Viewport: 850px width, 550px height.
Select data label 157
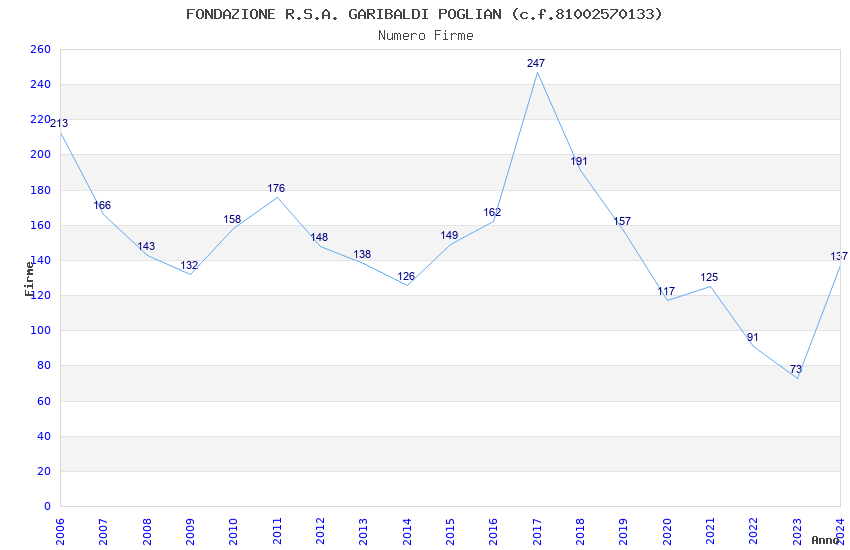click(622, 221)
